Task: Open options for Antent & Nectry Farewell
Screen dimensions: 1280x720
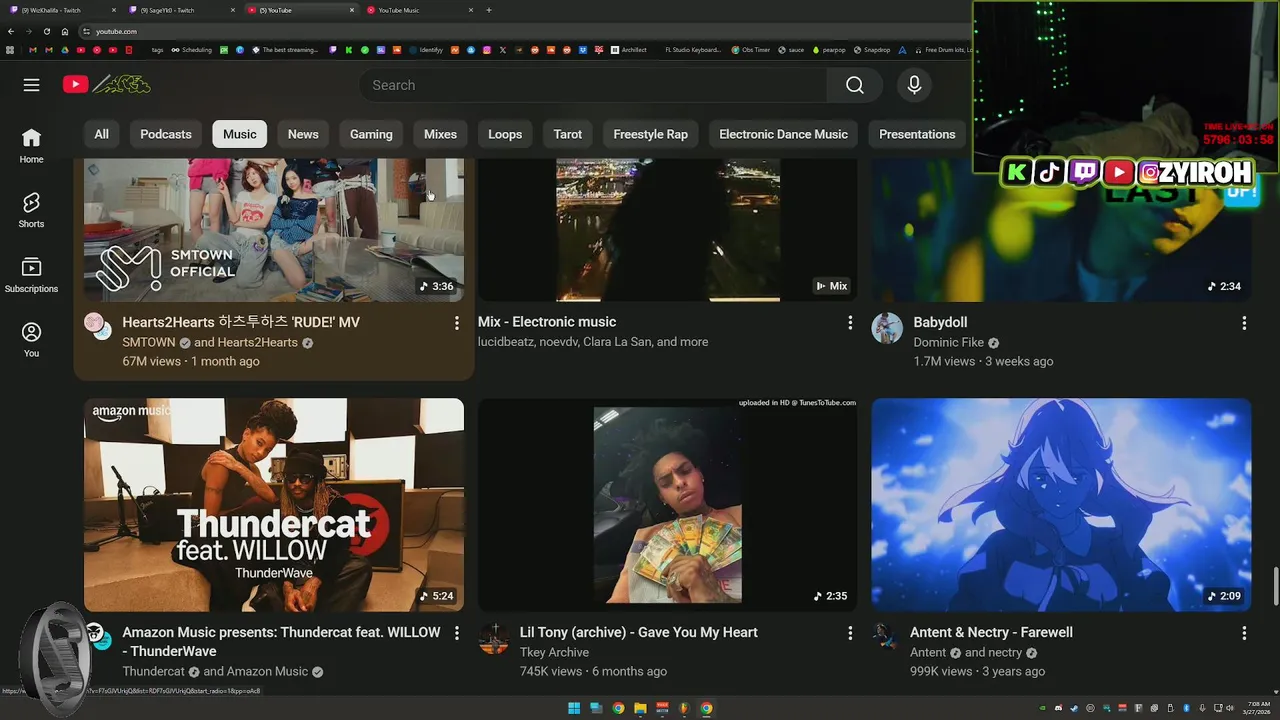Action: click(x=1244, y=633)
